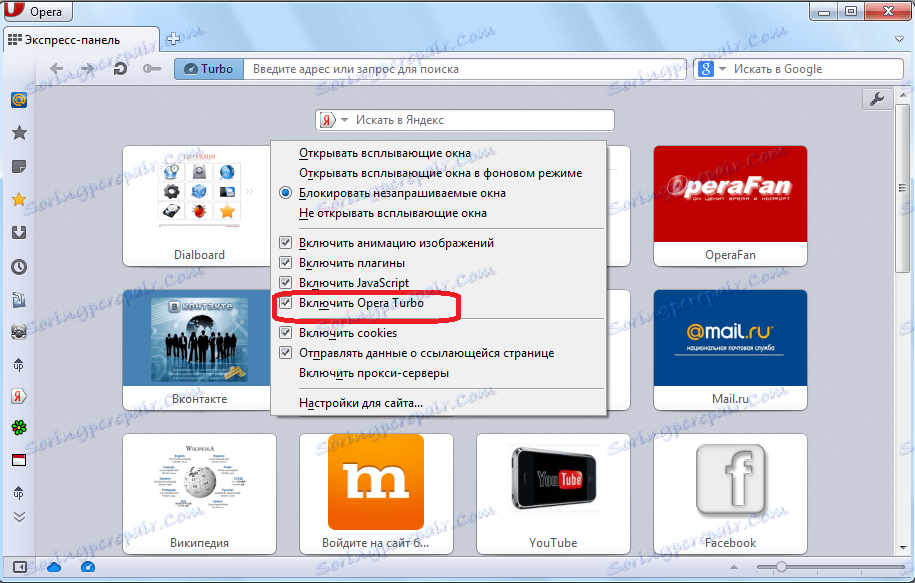The image size is (915, 583).
Task: Click the Google search input field
Action: click(x=816, y=69)
